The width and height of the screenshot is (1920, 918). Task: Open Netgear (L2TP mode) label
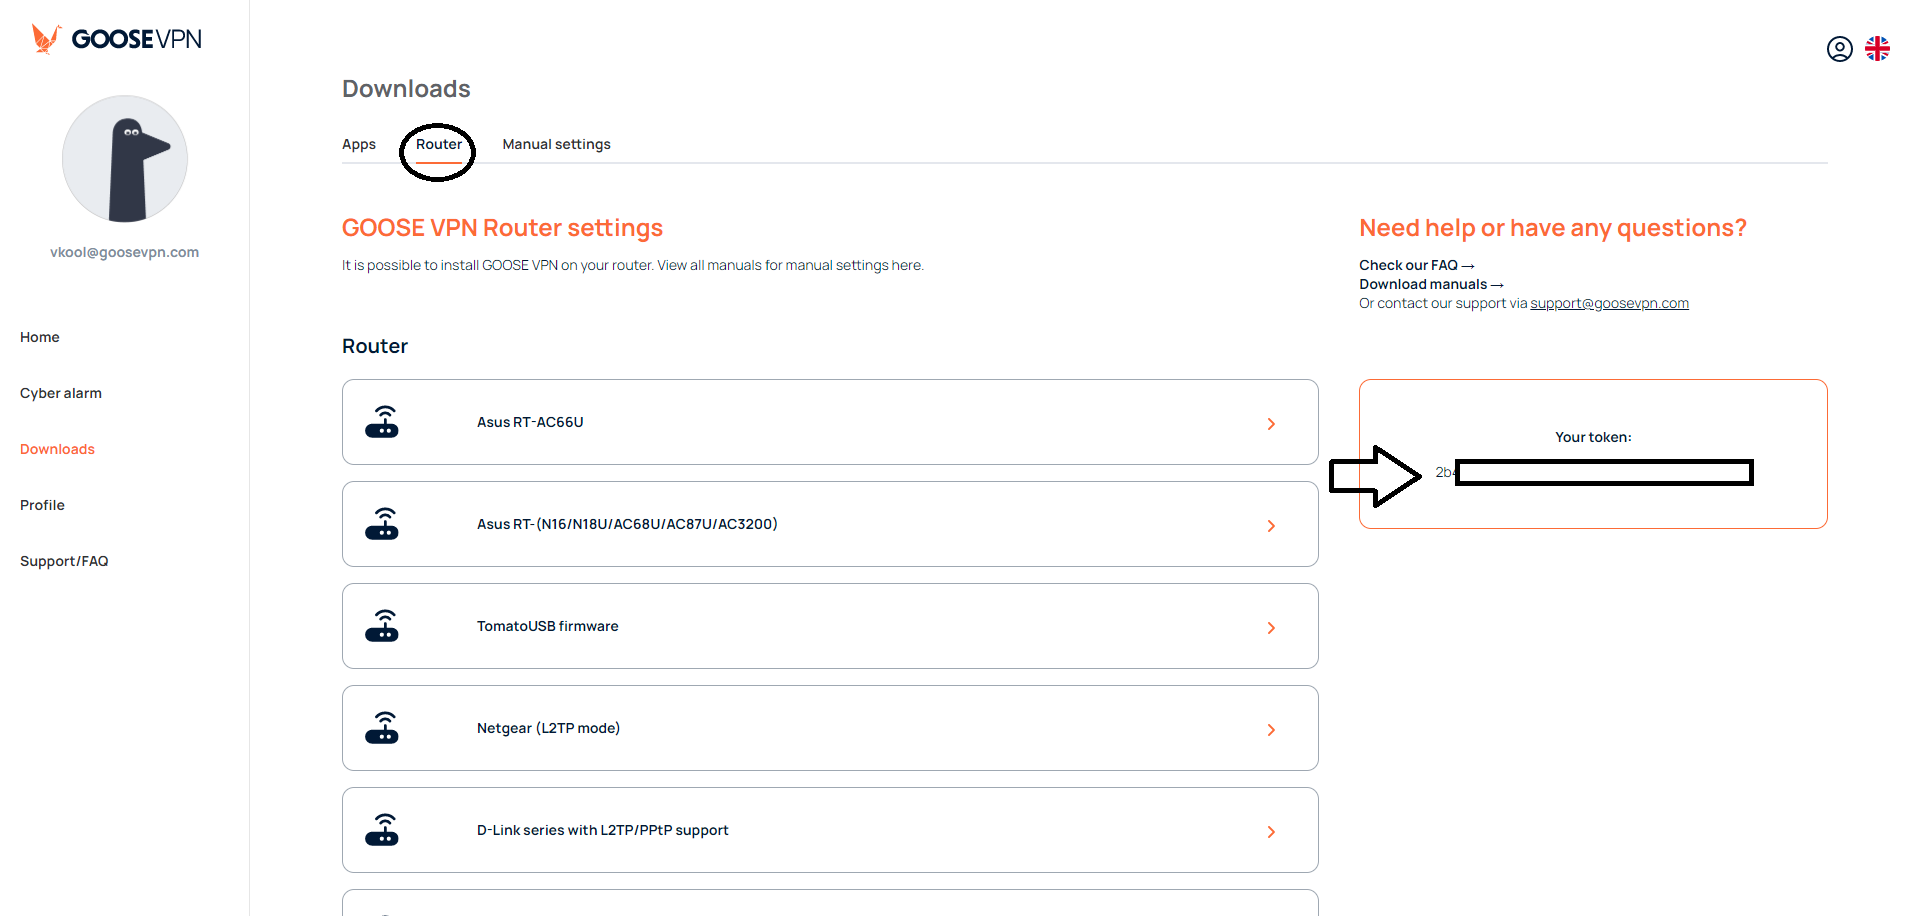coord(548,728)
